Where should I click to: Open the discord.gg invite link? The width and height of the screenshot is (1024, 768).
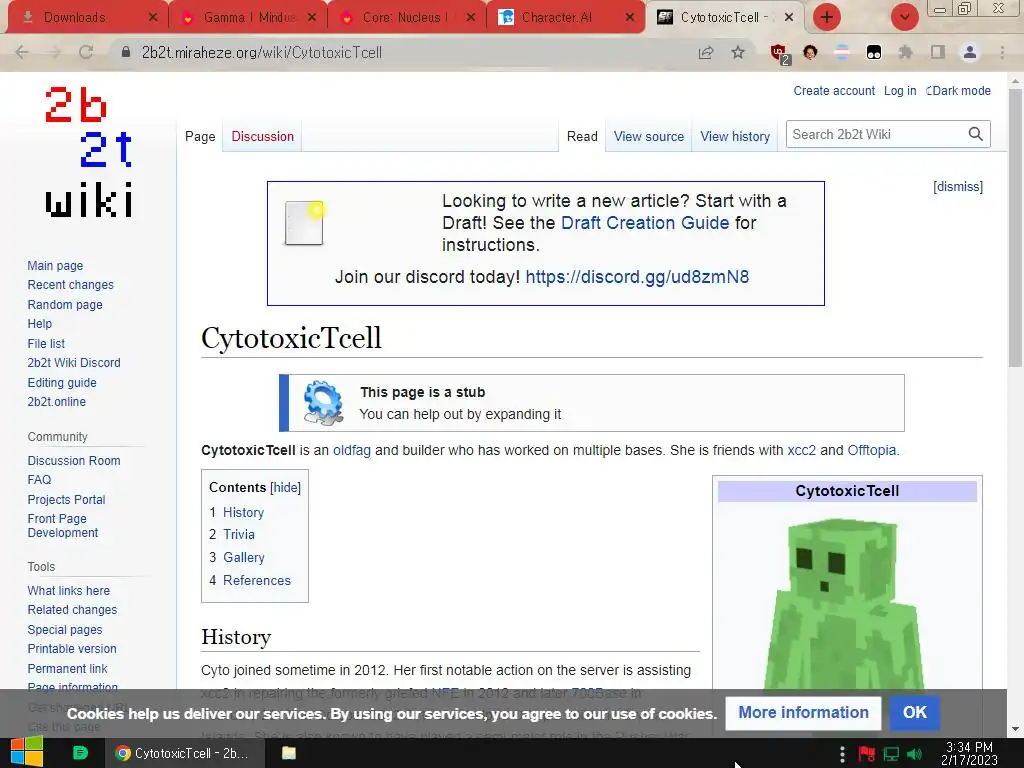[637, 277]
